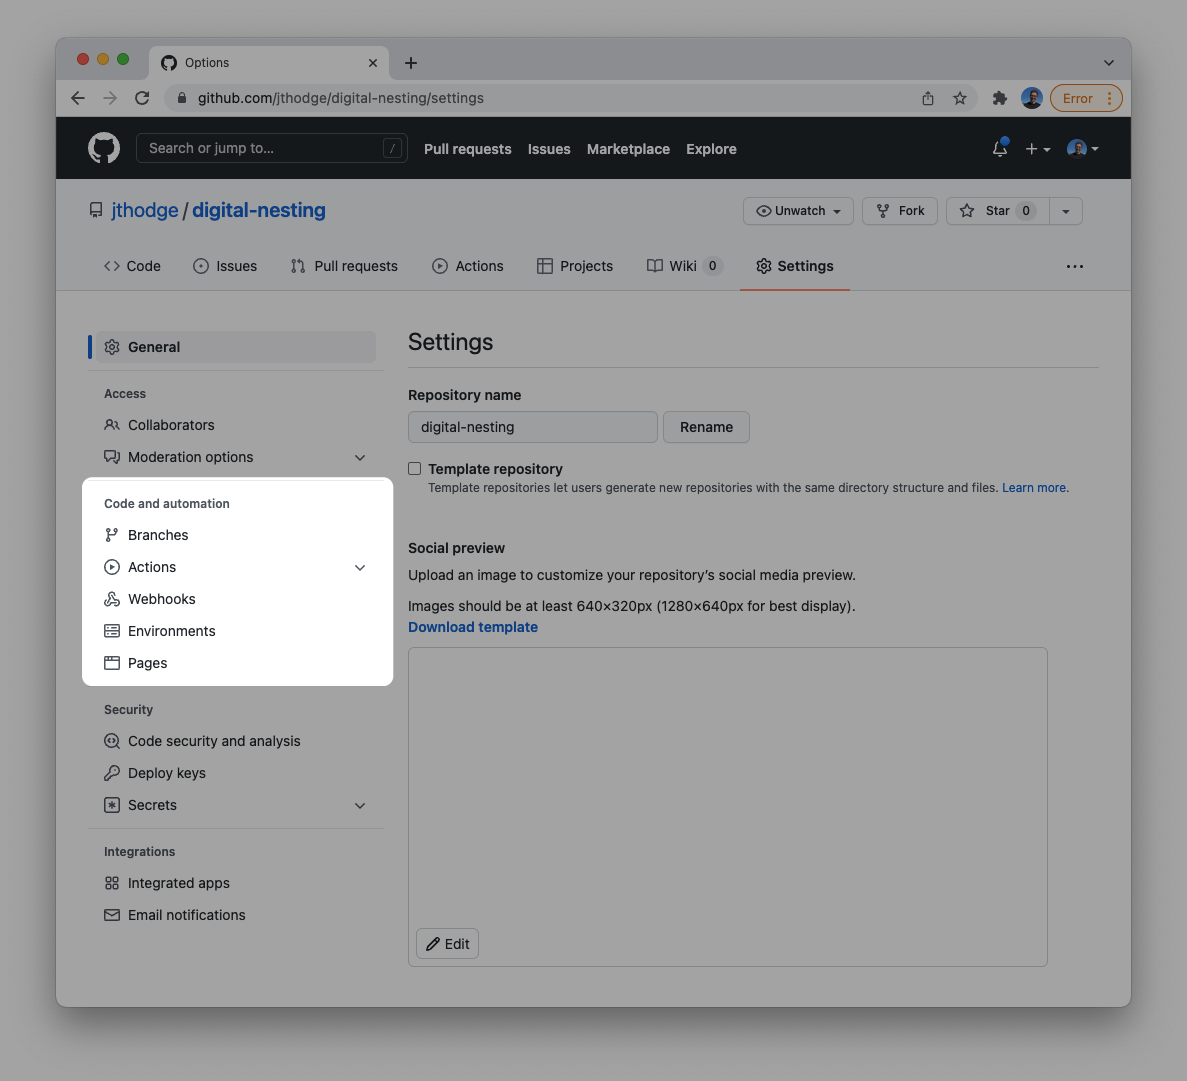Click the Search or jump to box

click(x=272, y=148)
